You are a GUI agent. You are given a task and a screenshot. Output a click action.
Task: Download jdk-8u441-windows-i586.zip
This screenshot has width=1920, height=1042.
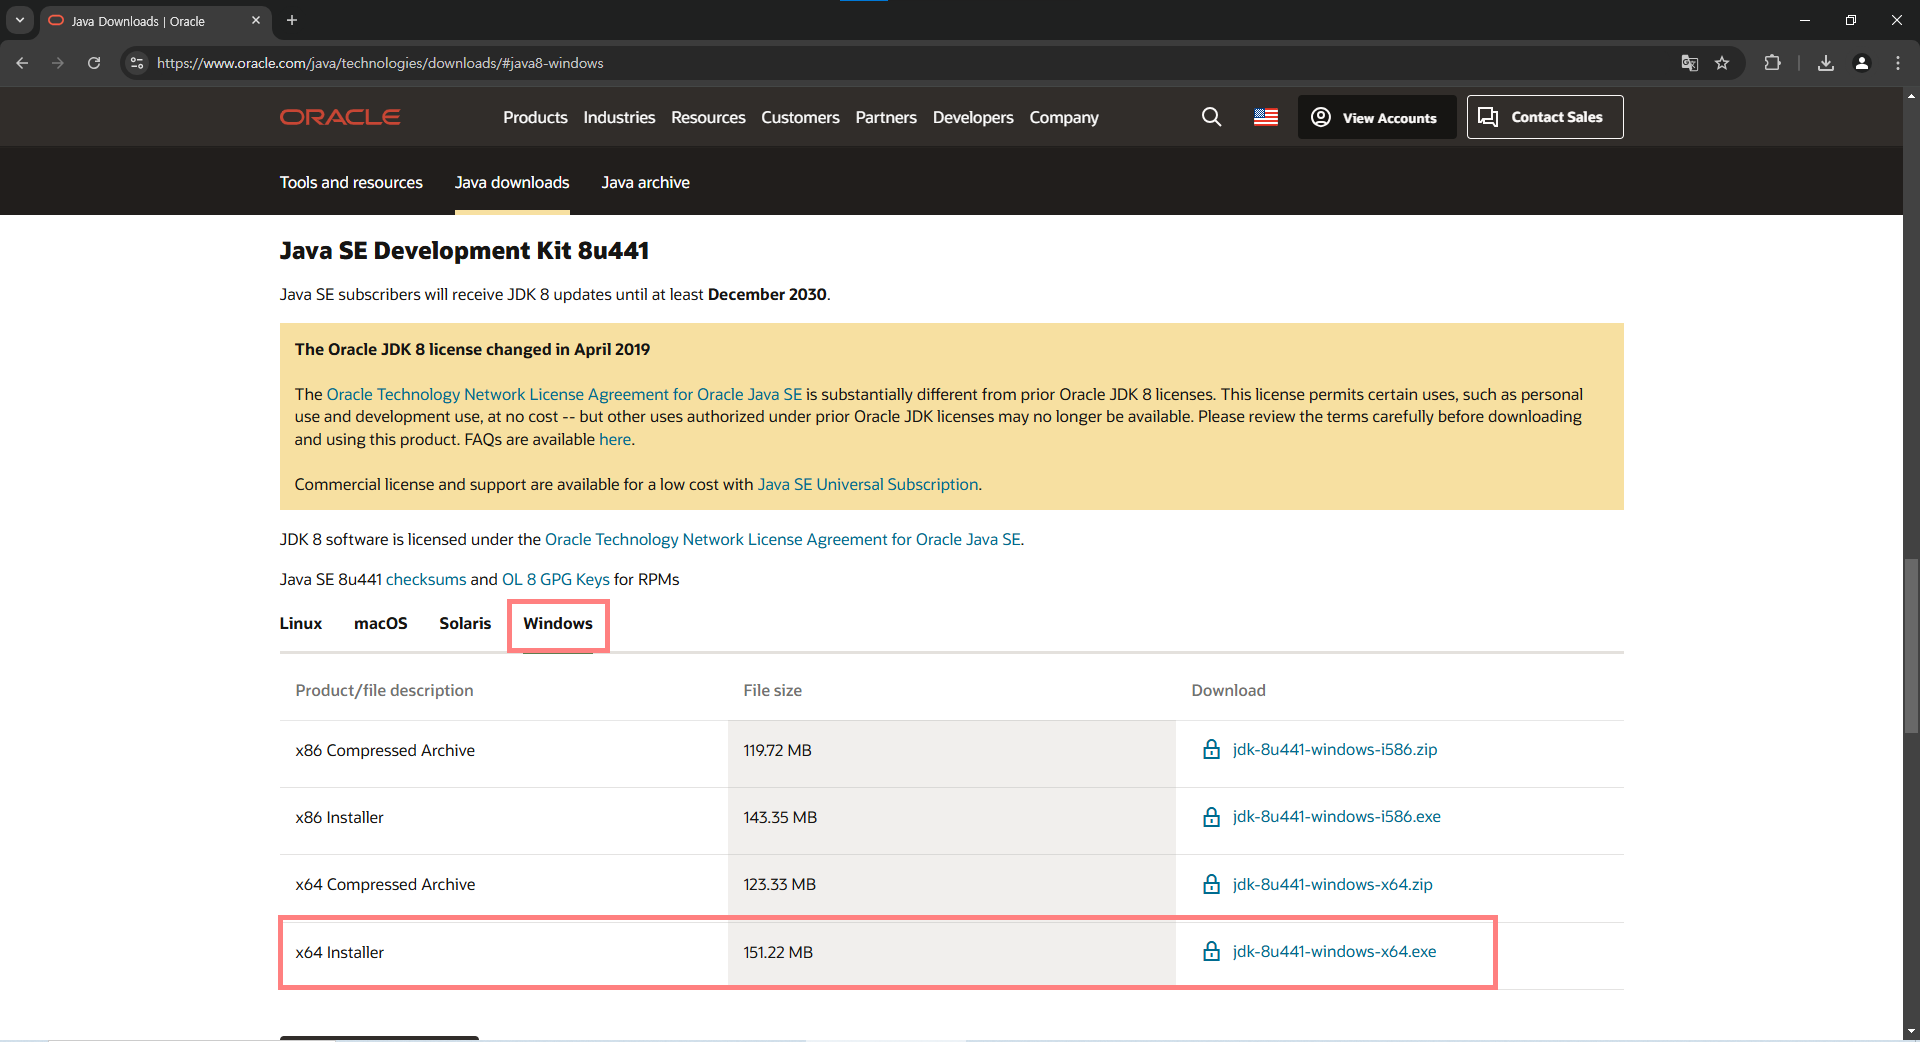[1335, 749]
